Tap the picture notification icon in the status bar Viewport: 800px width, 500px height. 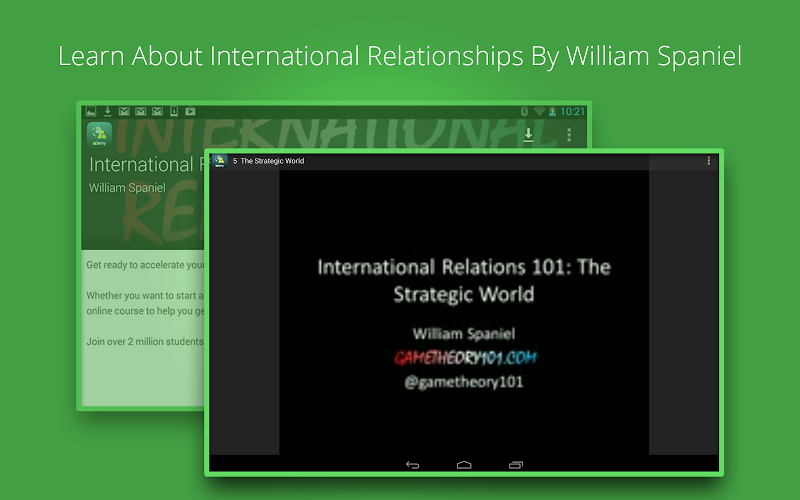tap(91, 111)
